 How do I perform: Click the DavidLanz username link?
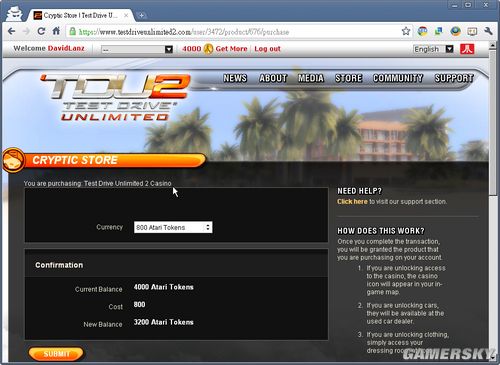(66, 48)
